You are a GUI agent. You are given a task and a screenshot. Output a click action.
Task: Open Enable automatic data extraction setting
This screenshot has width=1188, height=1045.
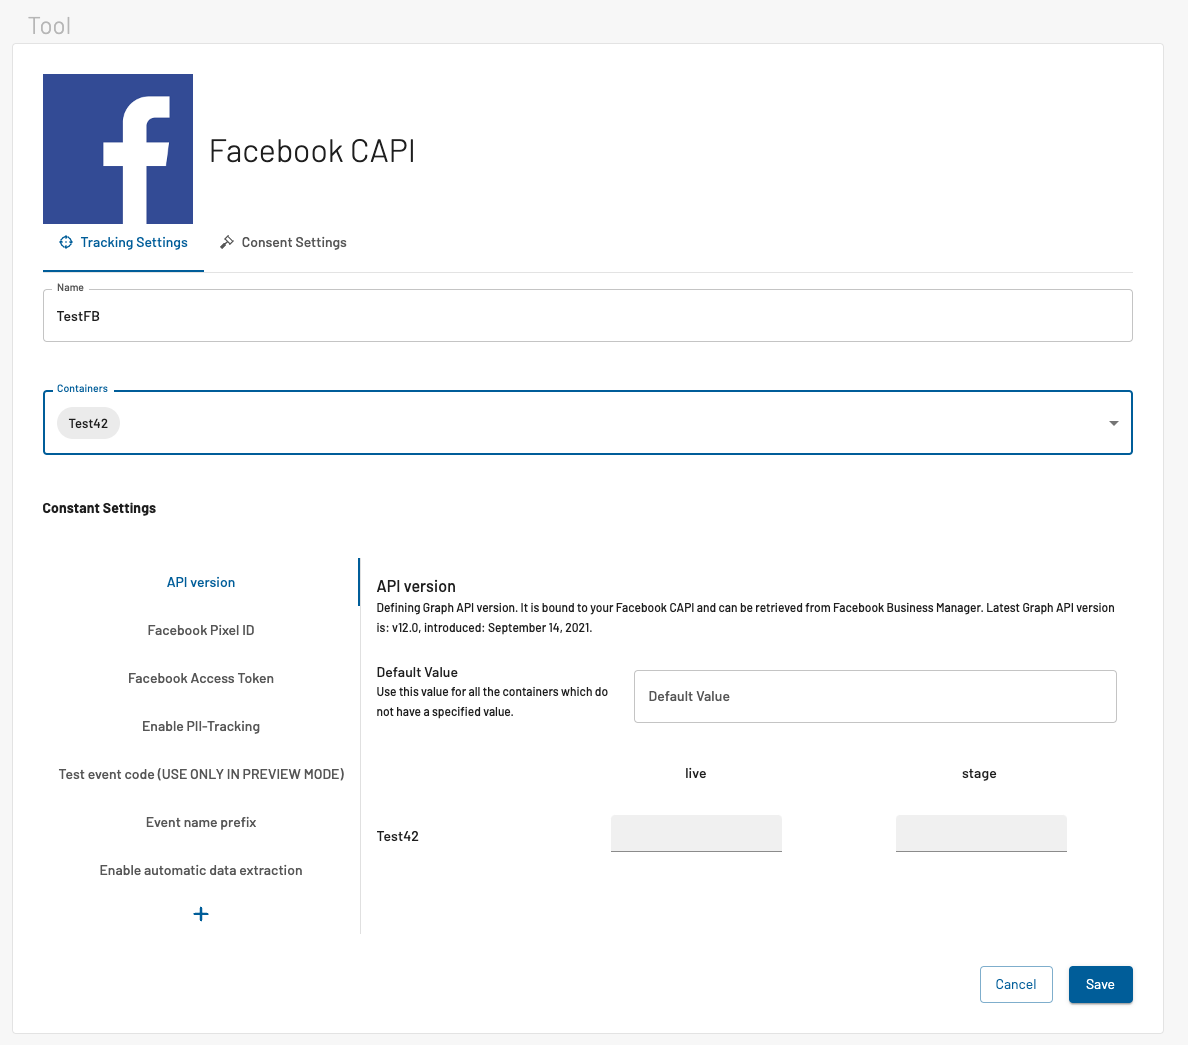(x=201, y=870)
